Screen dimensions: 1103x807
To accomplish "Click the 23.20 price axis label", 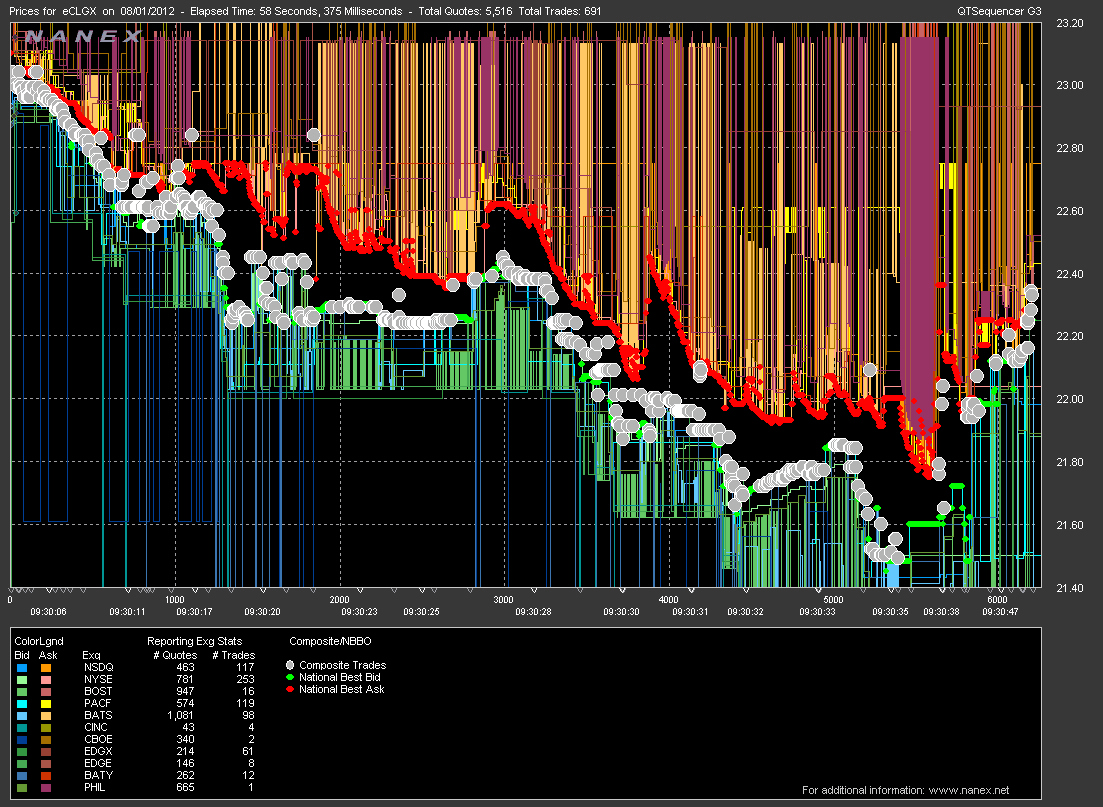I will [x=1070, y=23].
